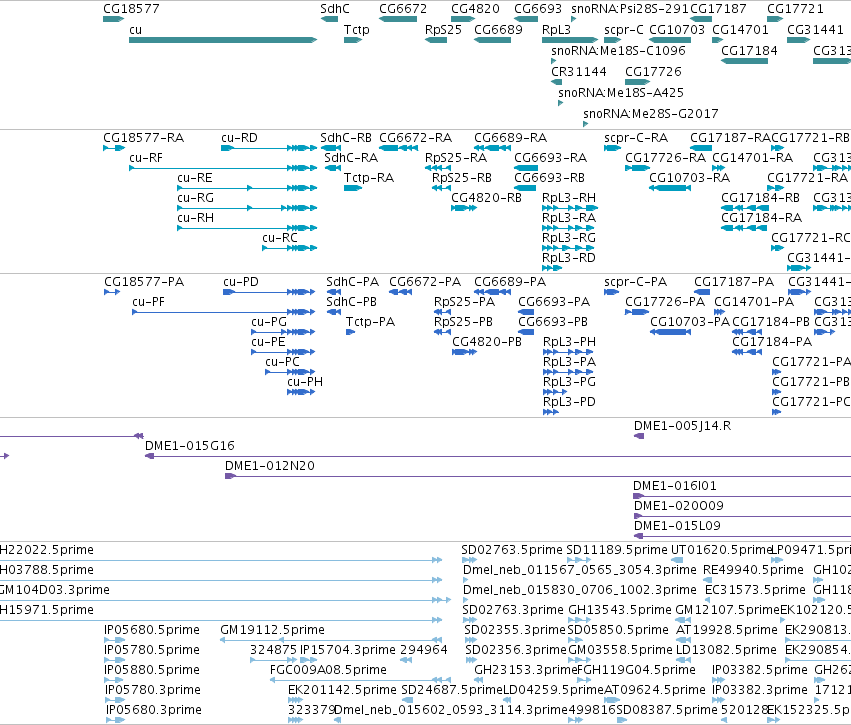The width and height of the screenshot is (851, 725).
Task: Click the RE49940.5prime EST
Action: (x=707, y=580)
